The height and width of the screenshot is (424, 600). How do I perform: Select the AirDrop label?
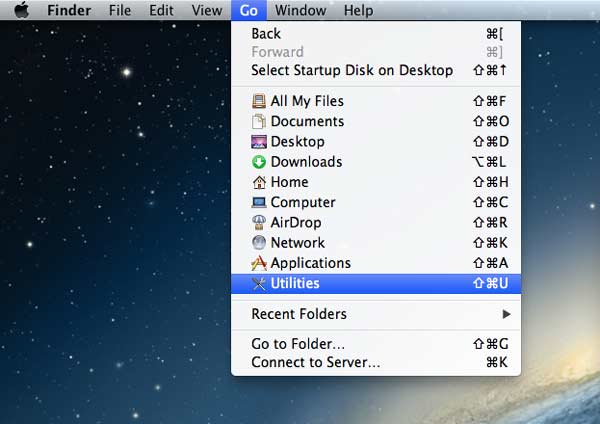(296, 222)
